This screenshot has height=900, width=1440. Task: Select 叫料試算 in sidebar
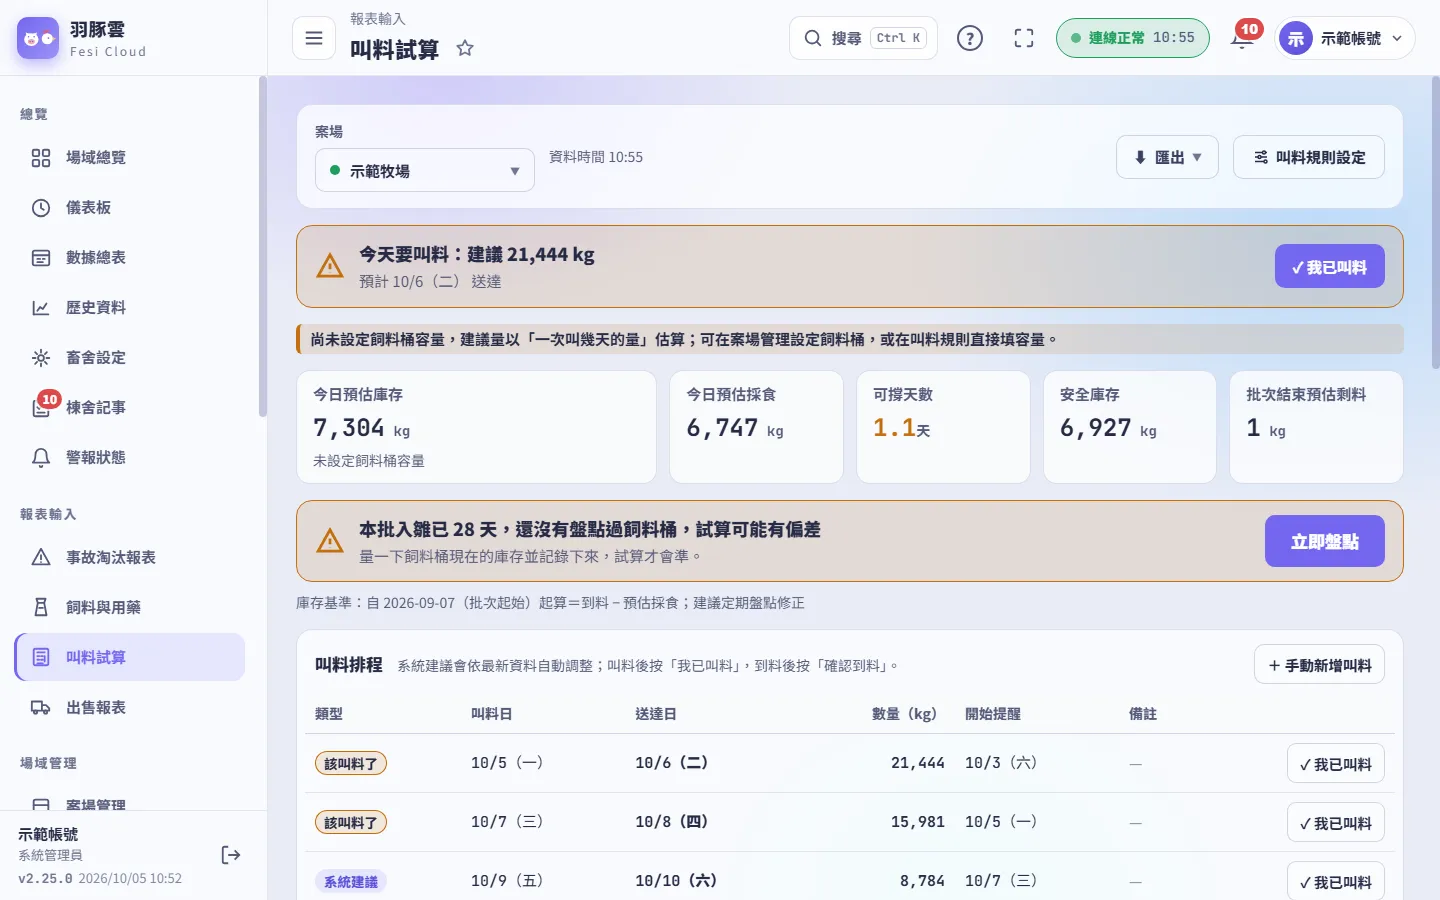130,657
